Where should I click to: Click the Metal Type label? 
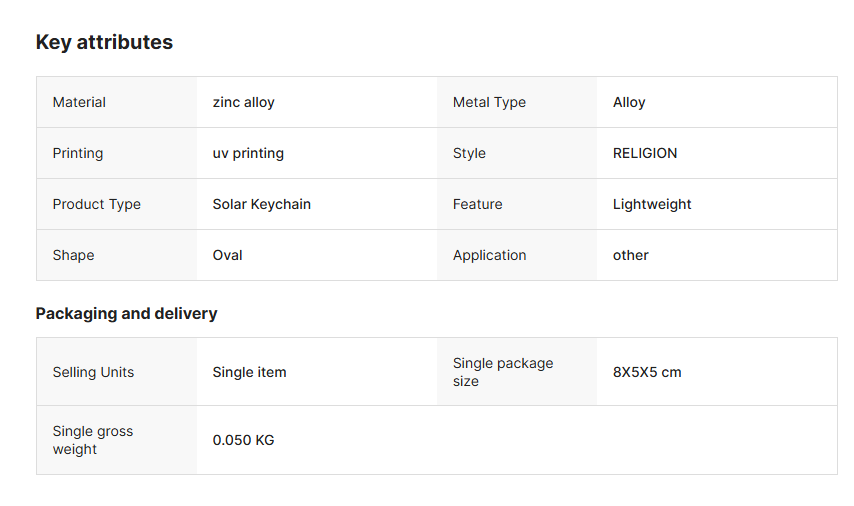tap(489, 102)
